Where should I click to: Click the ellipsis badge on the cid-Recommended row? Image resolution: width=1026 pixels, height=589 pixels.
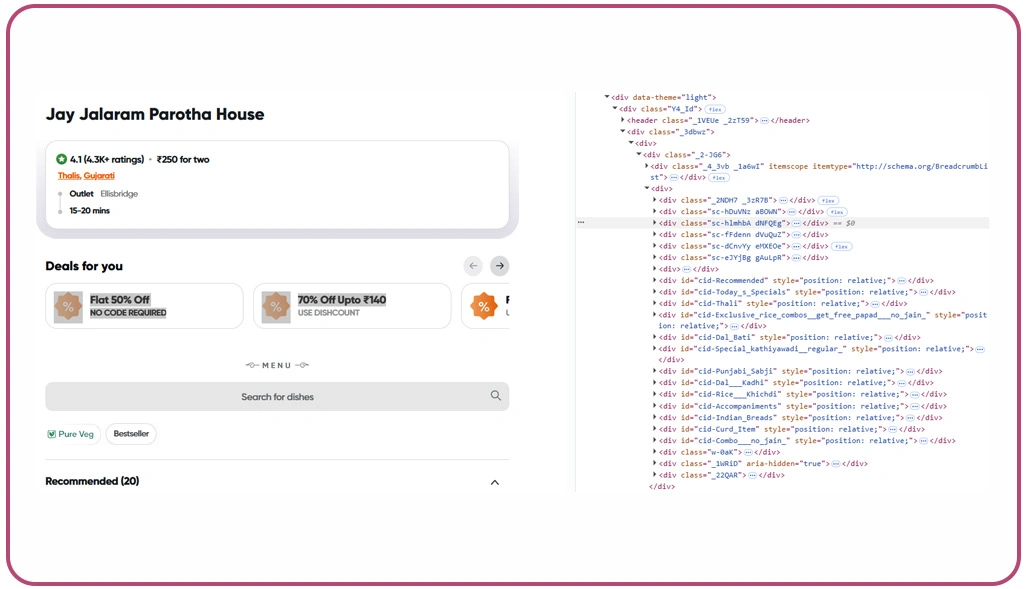point(902,280)
